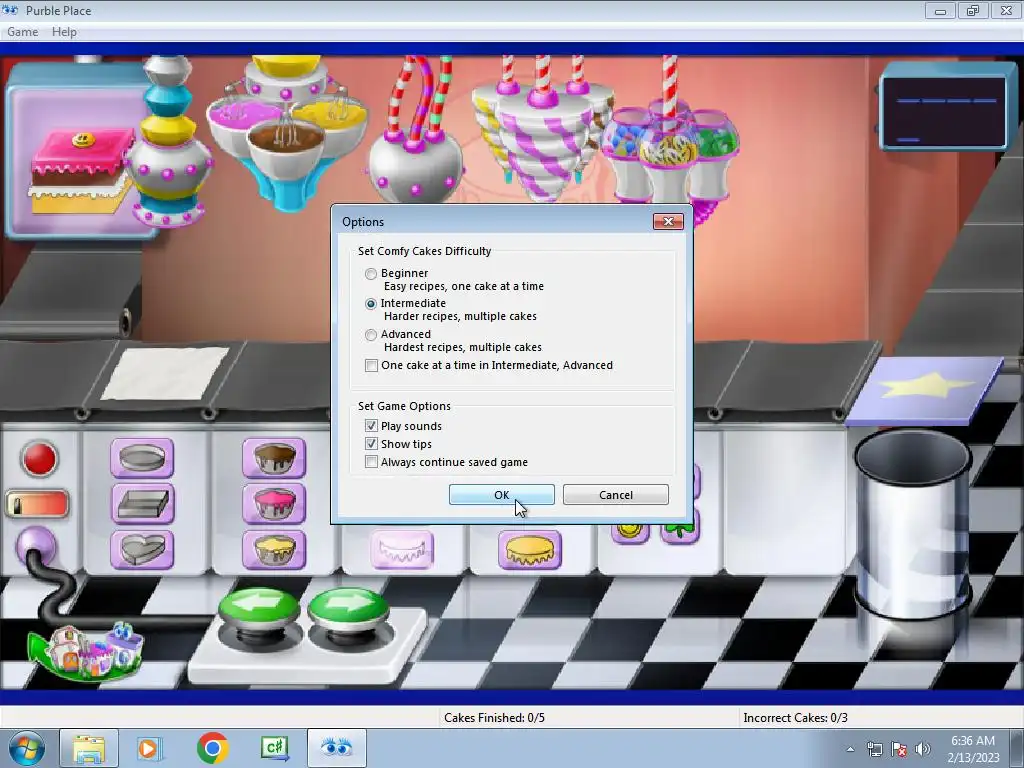Pick the yellow frosting topping button
The height and width of the screenshot is (768, 1024).
pyautogui.click(x=530, y=549)
